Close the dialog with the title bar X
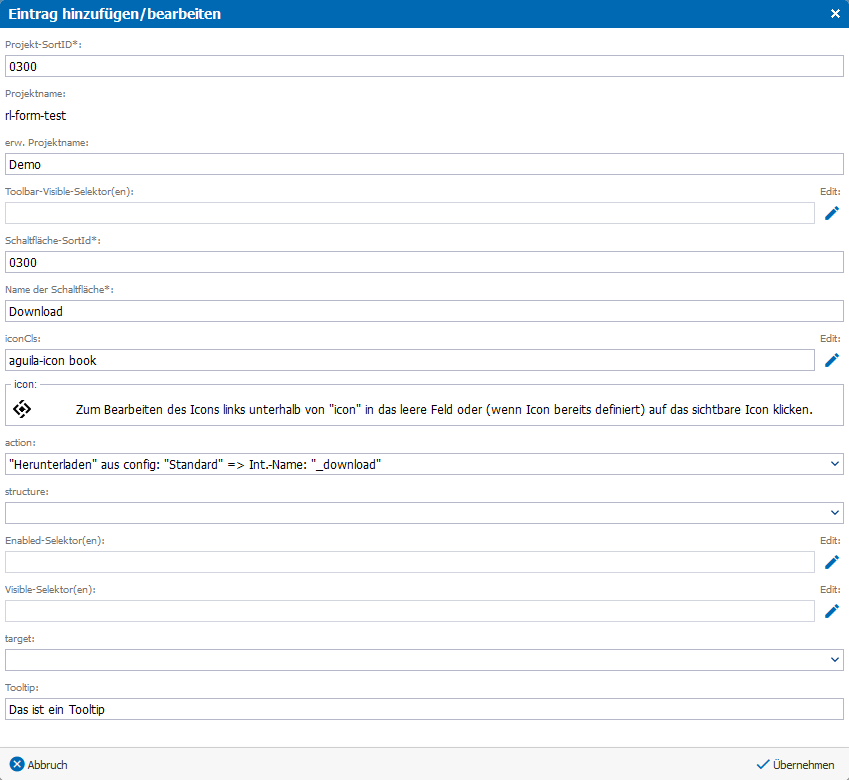The width and height of the screenshot is (849, 780). 835,14
